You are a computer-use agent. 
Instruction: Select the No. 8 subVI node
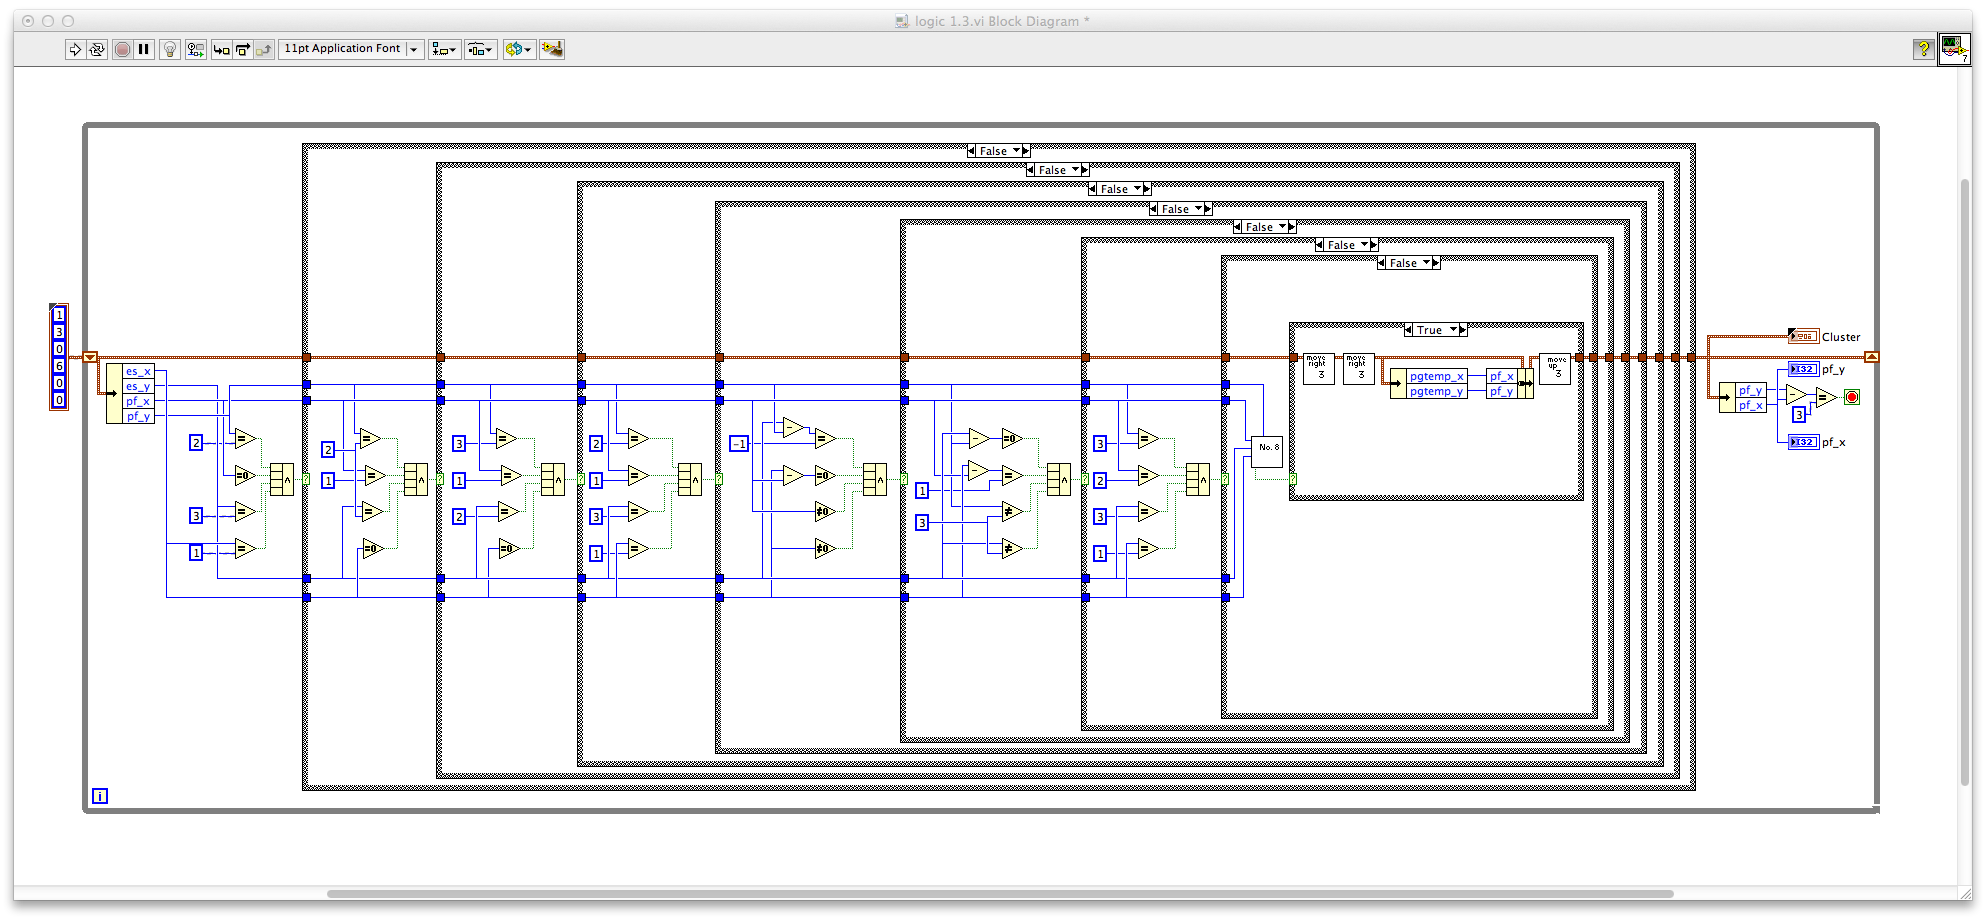point(1267,451)
